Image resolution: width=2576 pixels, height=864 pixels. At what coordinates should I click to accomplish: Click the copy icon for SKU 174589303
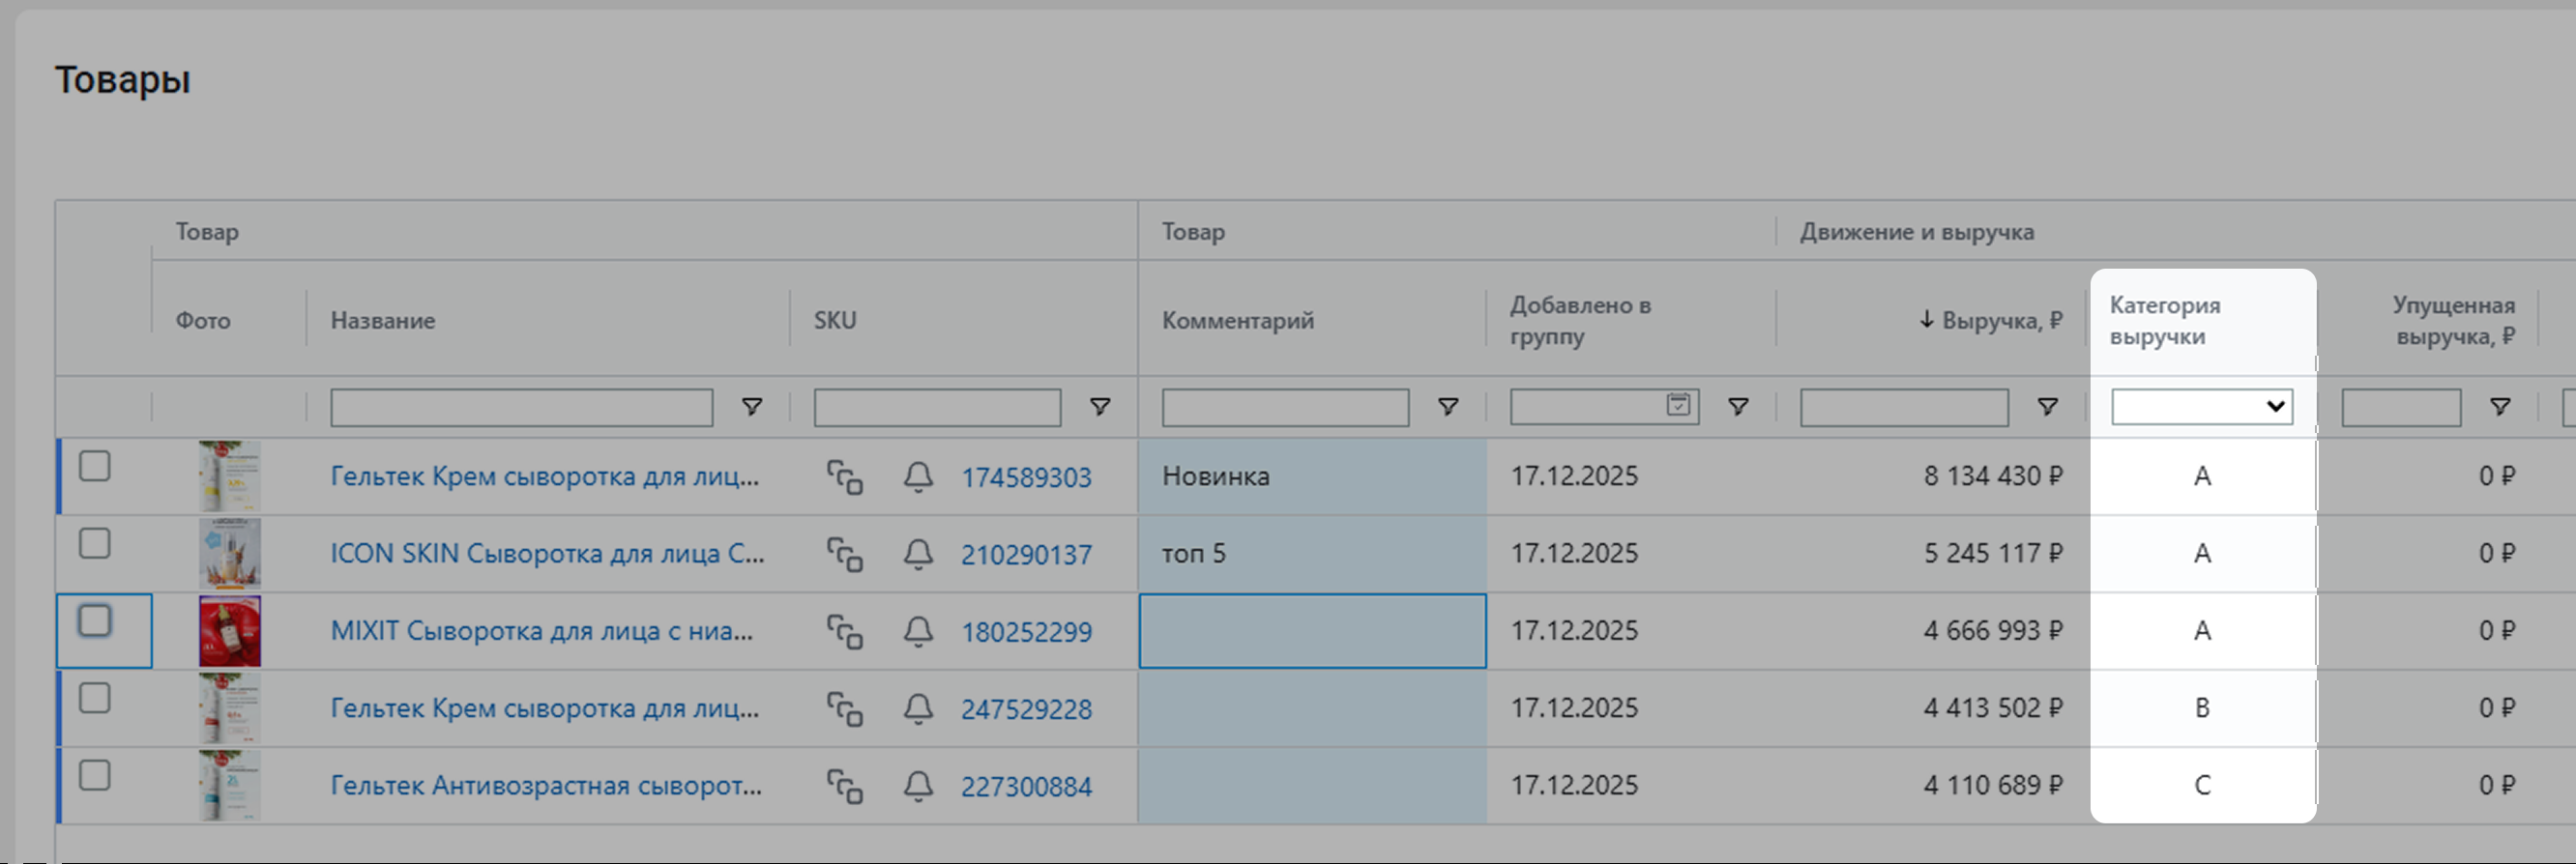[845, 477]
